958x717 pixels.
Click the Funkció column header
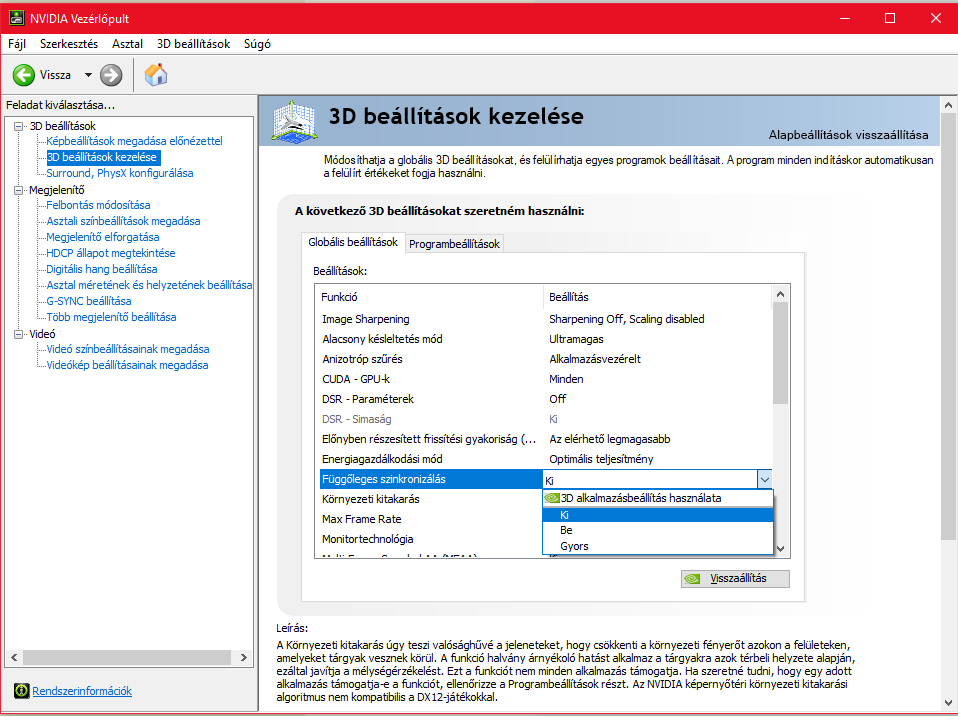click(x=430, y=297)
